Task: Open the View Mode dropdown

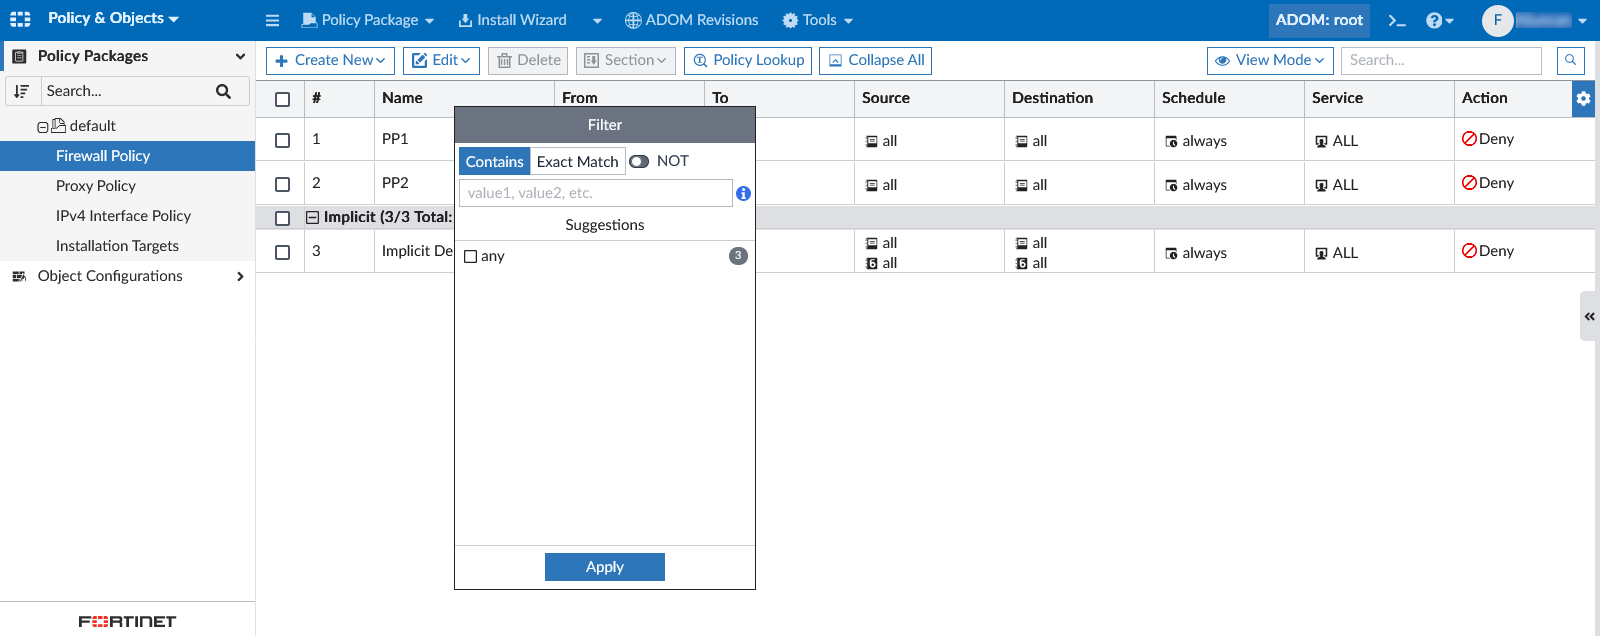Action: [x=1269, y=61]
